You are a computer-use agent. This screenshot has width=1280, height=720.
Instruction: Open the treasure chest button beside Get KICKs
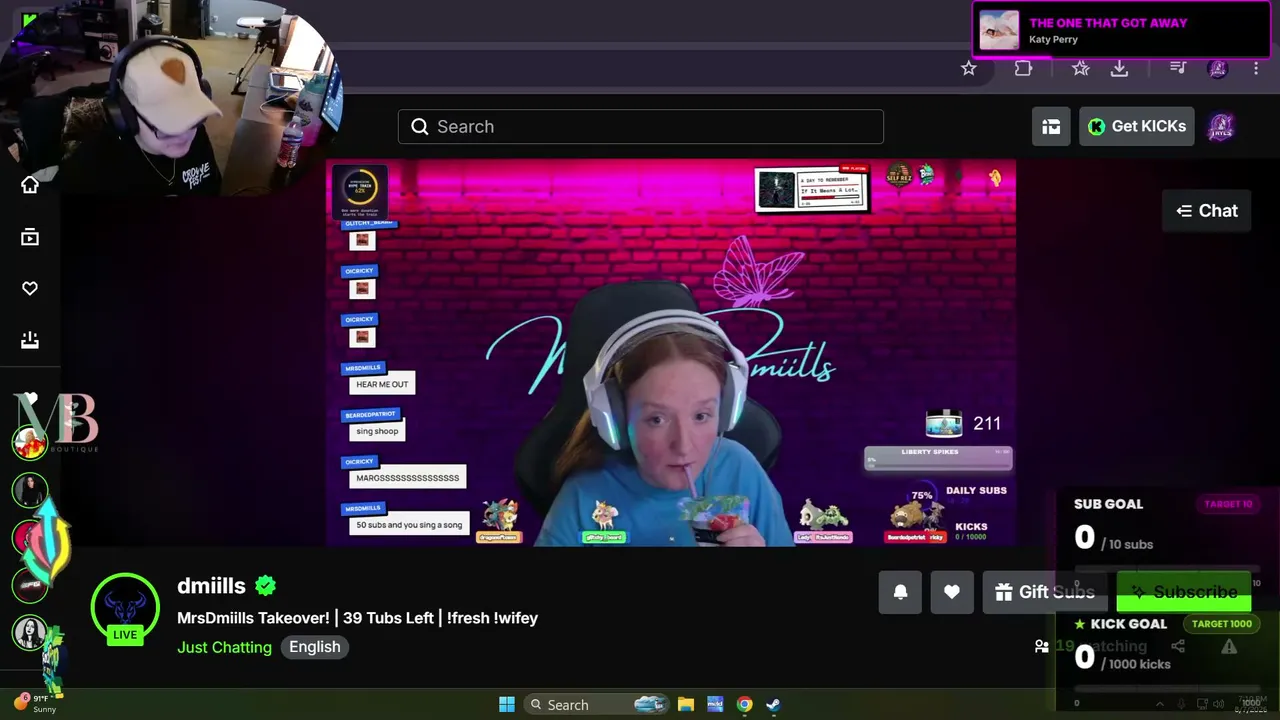click(x=1051, y=126)
